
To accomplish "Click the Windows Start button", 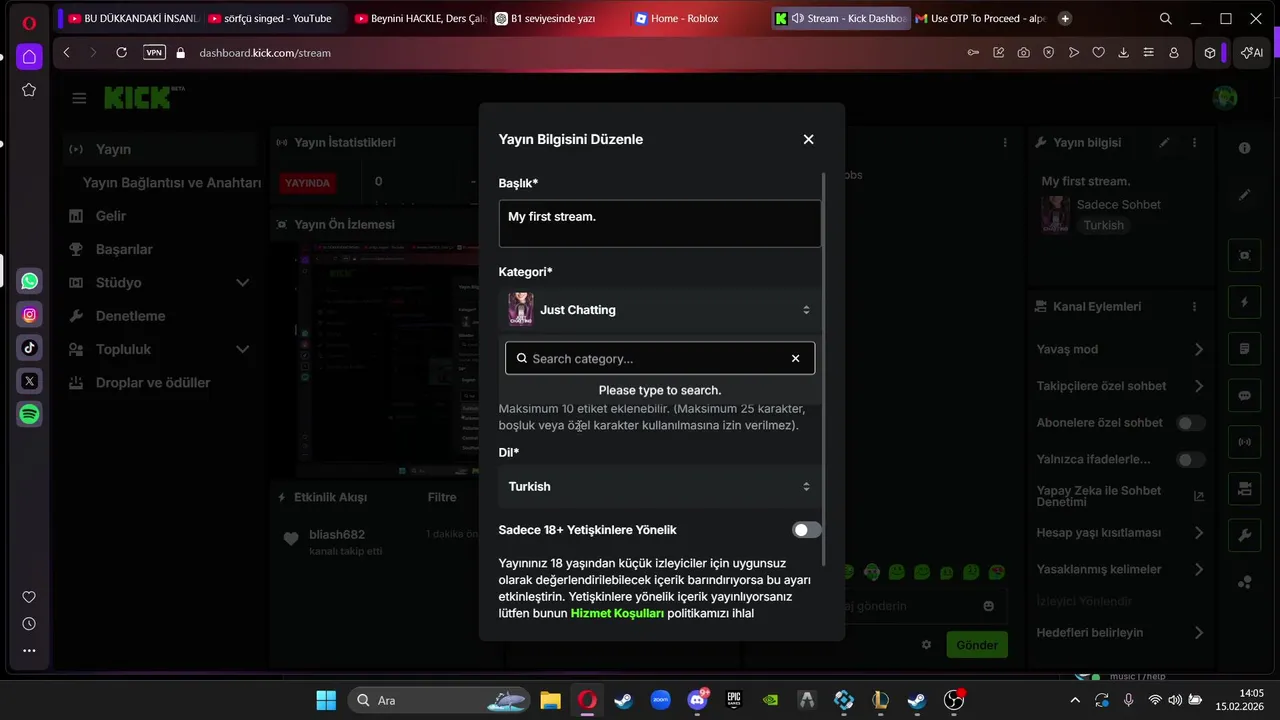I will pos(326,700).
